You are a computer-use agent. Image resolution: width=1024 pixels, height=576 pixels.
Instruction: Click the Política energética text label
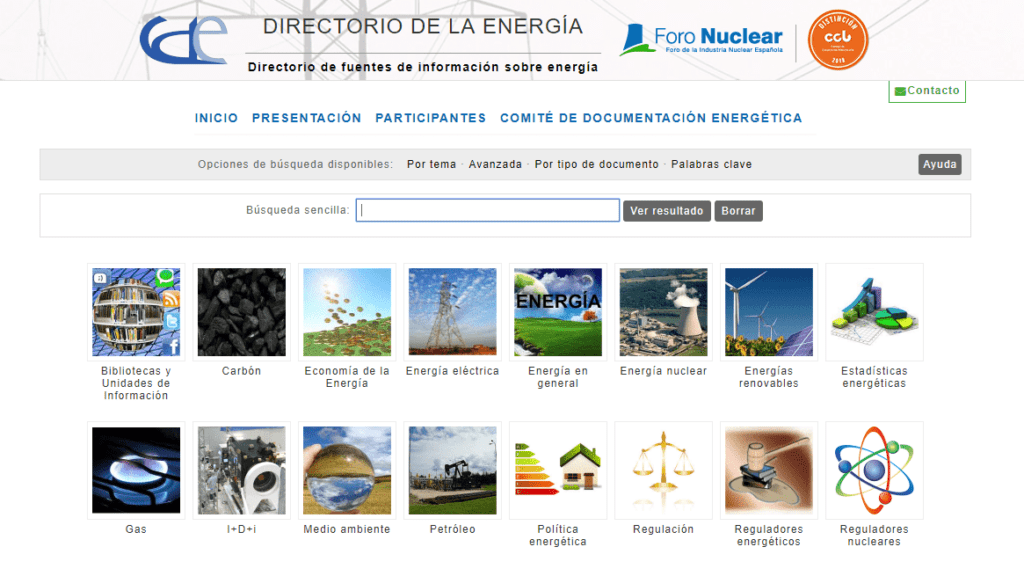558,536
